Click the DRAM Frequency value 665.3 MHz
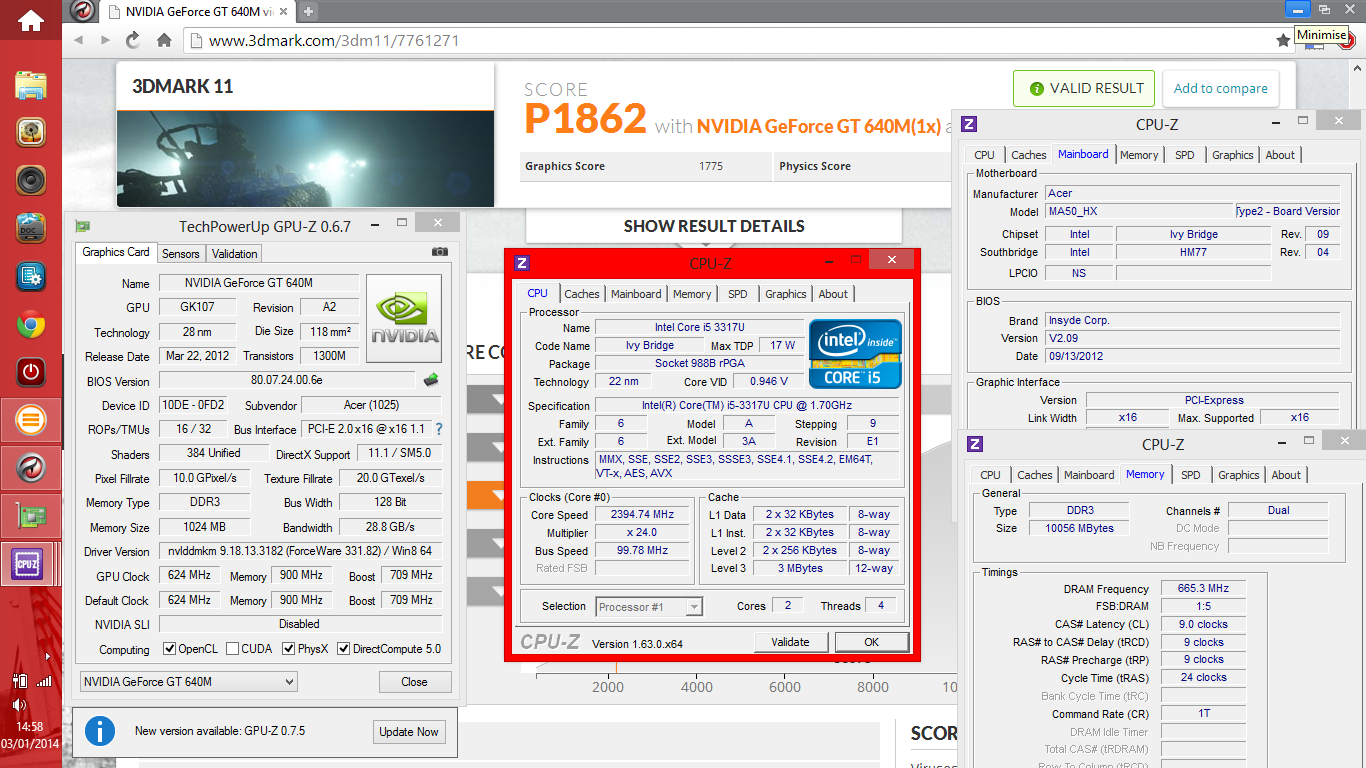The width and height of the screenshot is (1366, 768). (x=1204, y=588)
